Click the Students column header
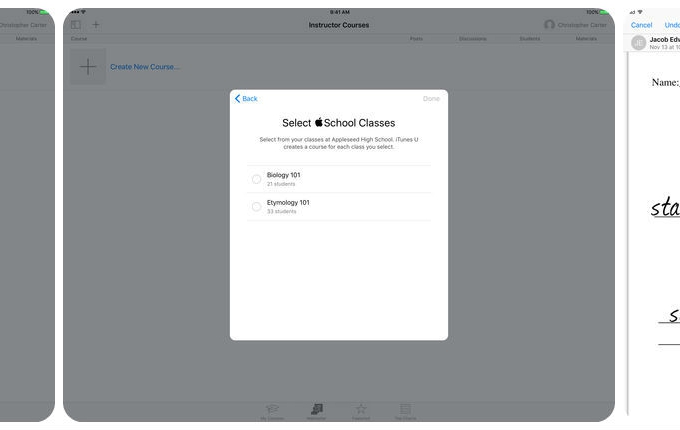 click(530, 39)
